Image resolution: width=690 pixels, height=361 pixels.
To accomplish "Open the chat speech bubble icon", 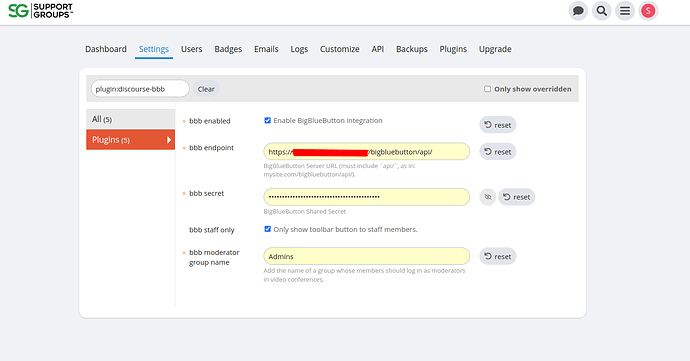I will 578,11.
